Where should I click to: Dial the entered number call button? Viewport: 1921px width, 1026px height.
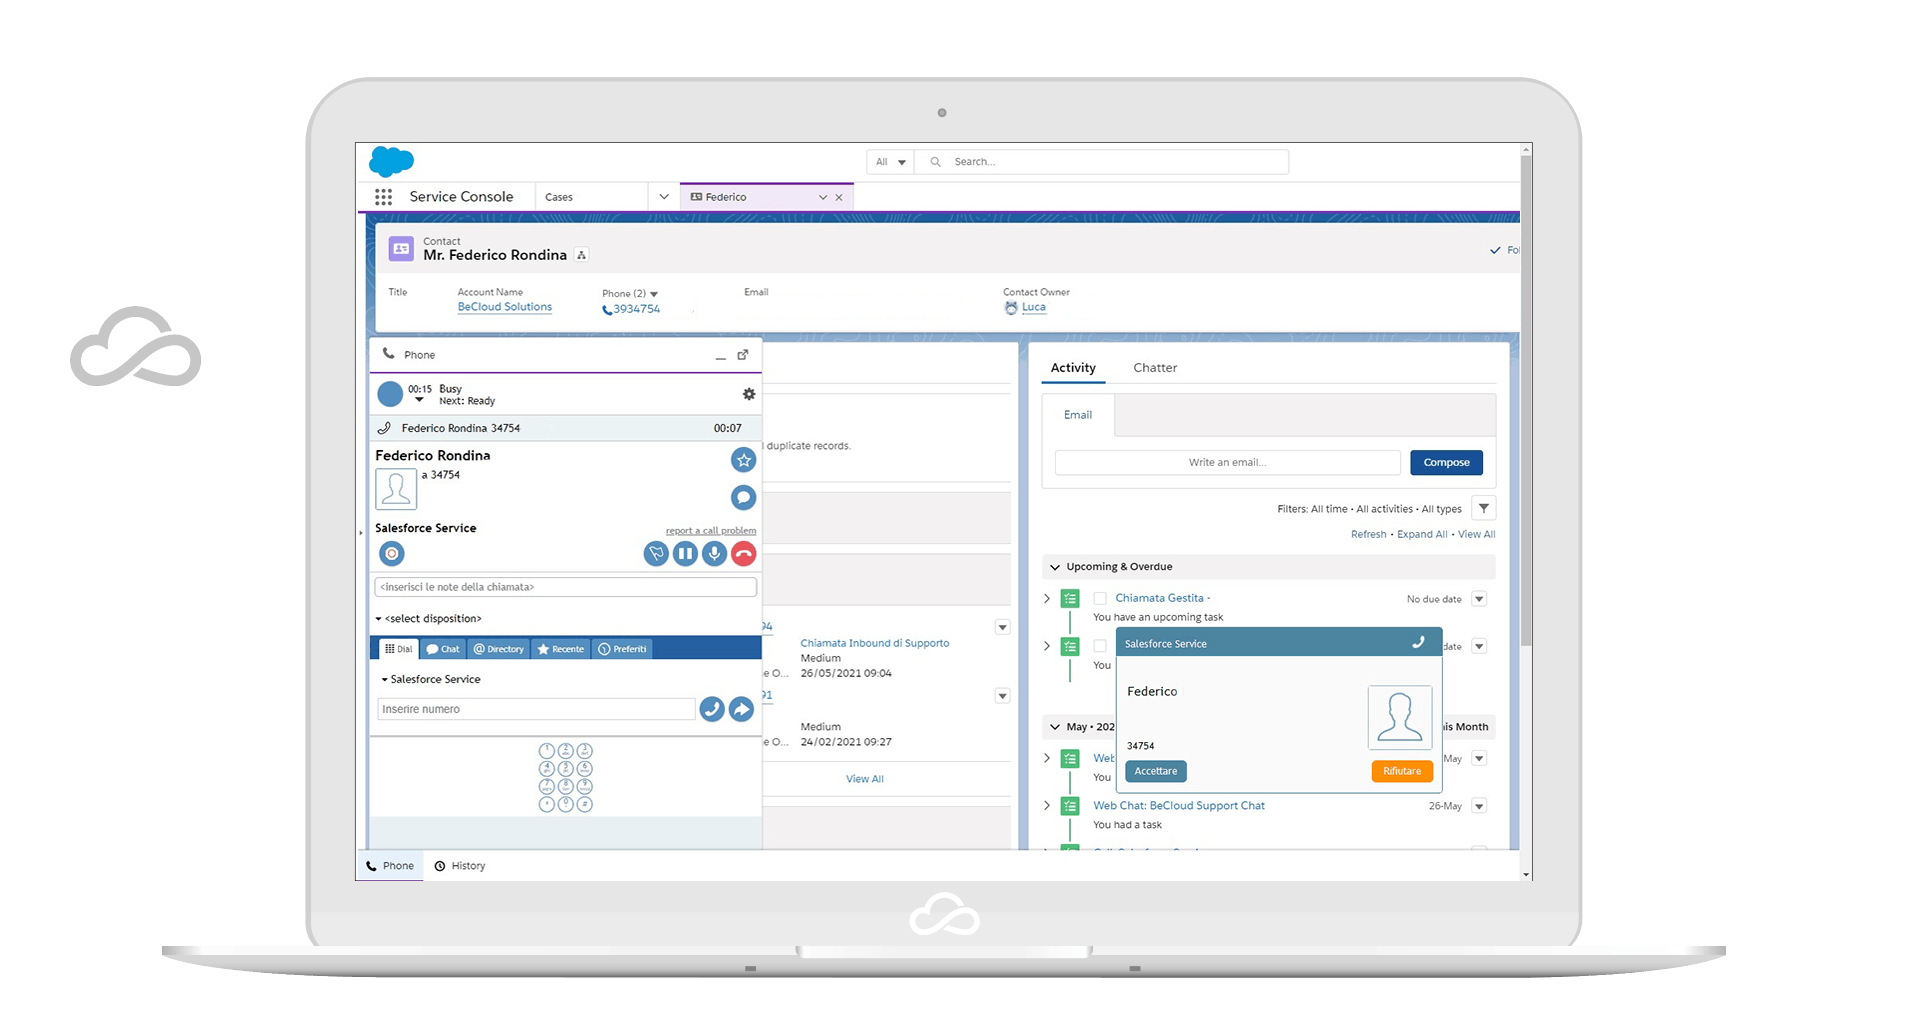coord(712,709)
